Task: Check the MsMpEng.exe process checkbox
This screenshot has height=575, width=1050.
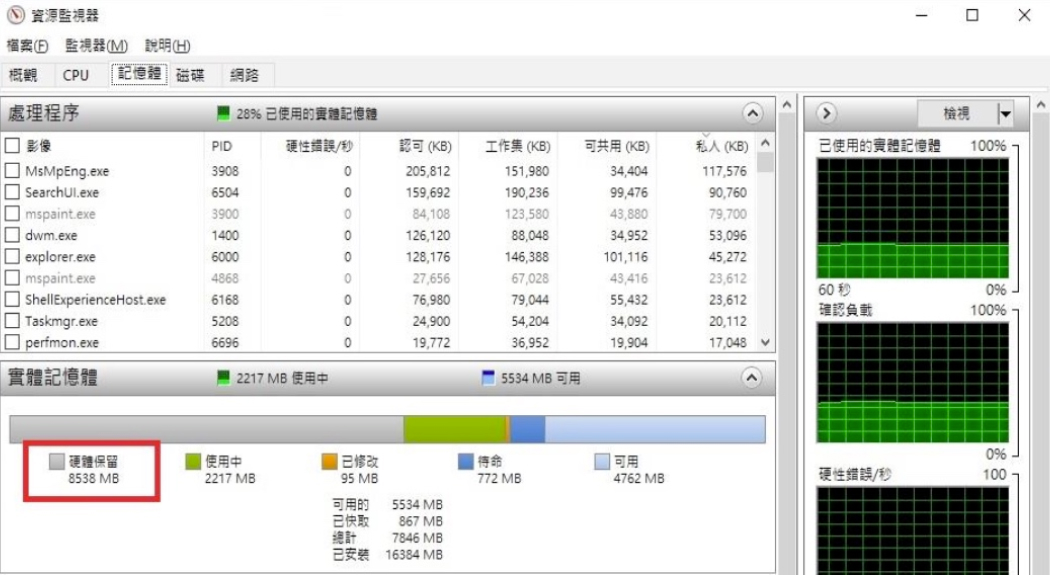Action: 12,171
